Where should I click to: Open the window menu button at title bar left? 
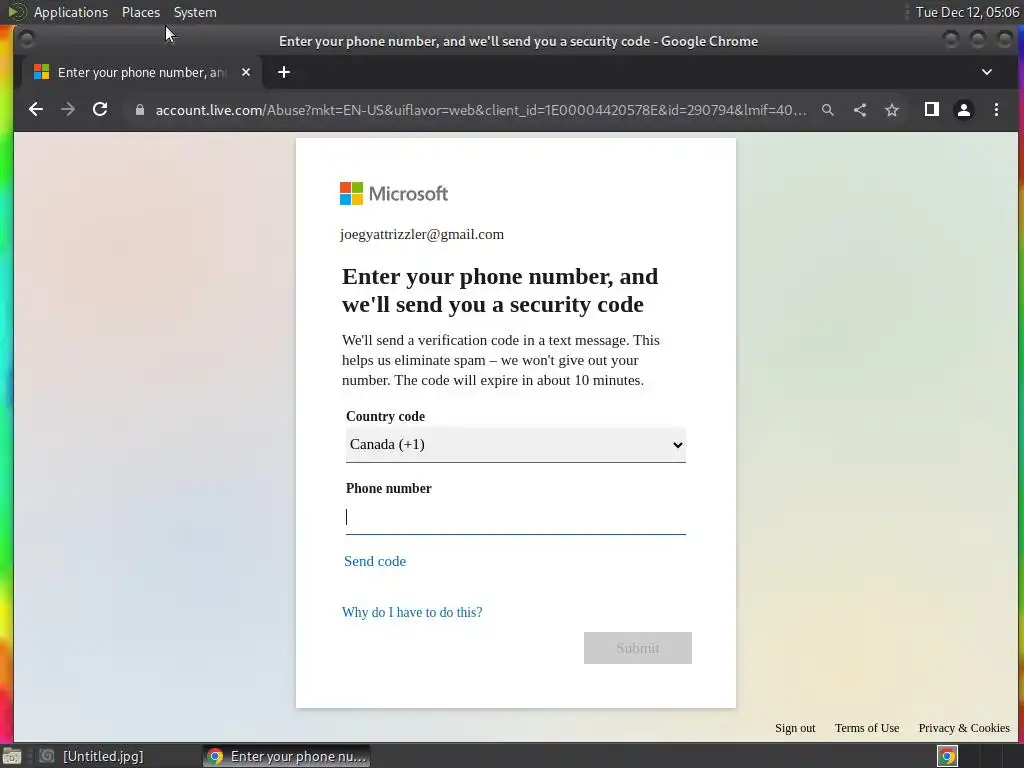click(x=27, y=40)
